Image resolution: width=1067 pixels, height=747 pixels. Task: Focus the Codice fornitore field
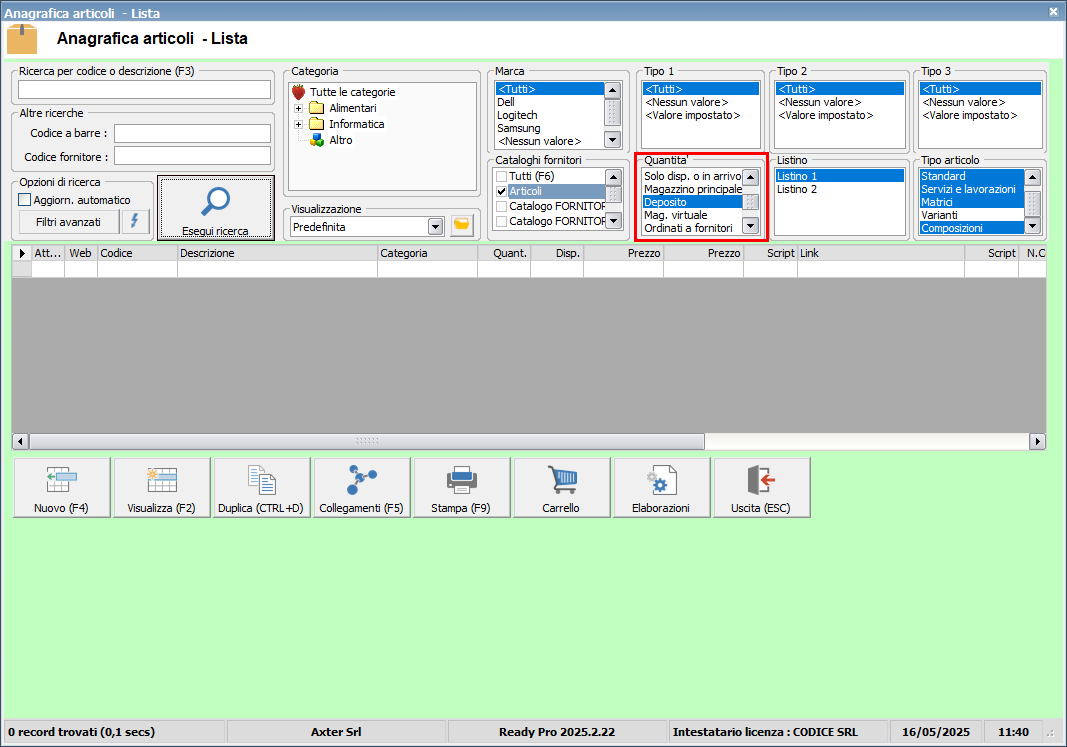193,156
